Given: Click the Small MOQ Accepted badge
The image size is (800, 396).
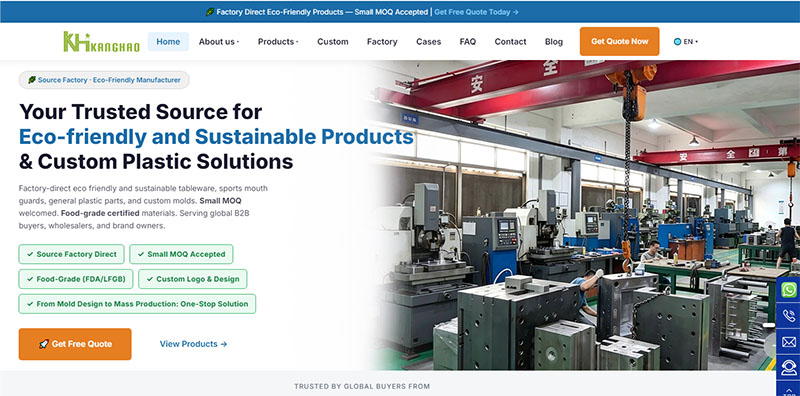Looking at the screenshot, I should pyautogui.click(x=181, y=254).
